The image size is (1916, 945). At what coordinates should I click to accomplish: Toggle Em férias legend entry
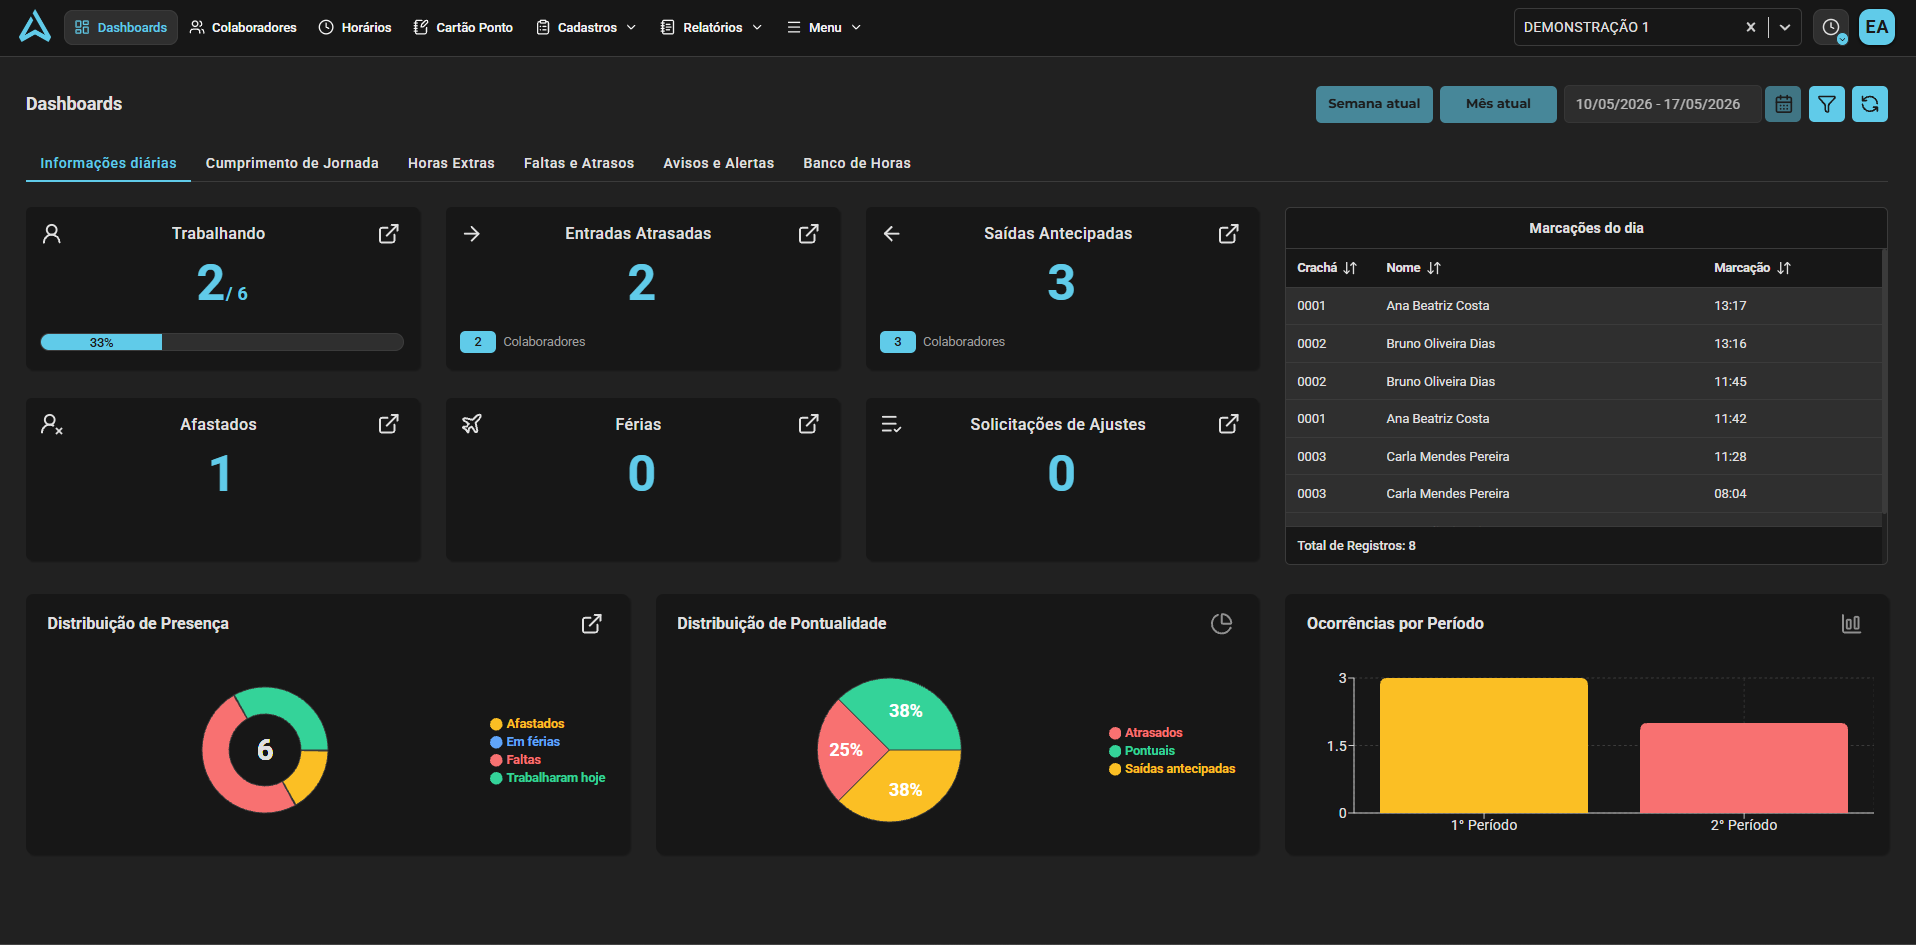[525, 742]
